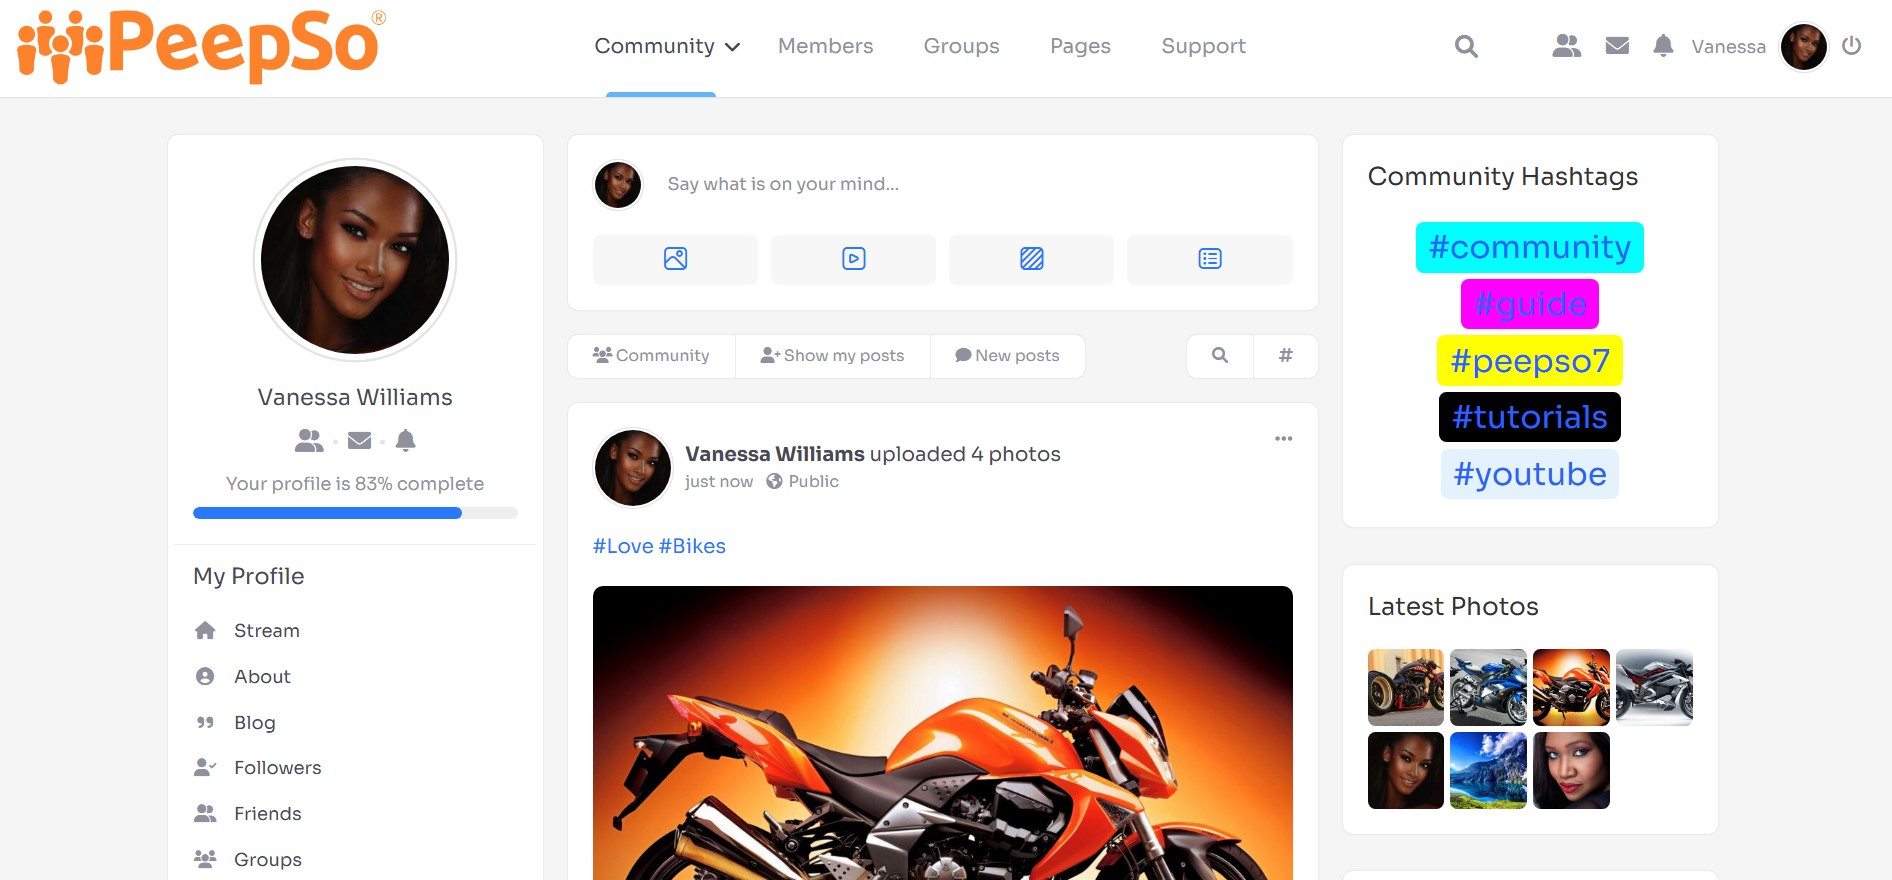Open the orange motorcycle post photo
This screenshot has height=880, width=1892.
point(942,733)
